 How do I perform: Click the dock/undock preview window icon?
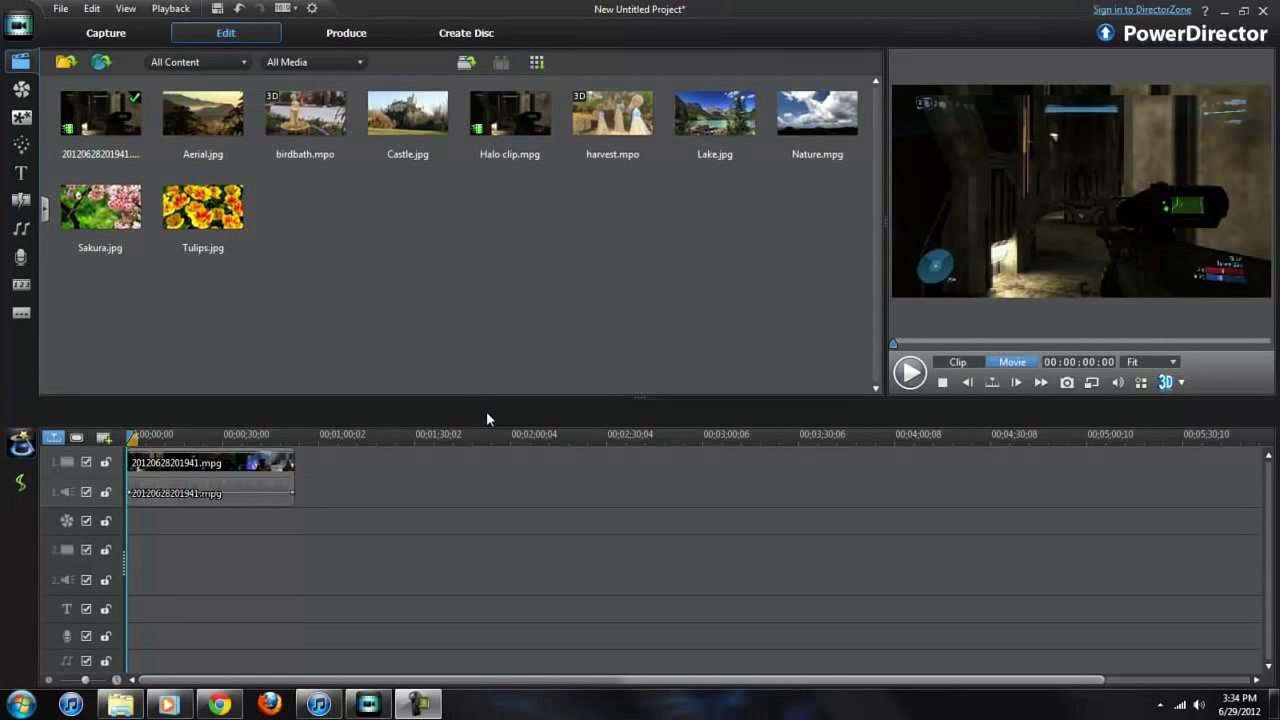pyautogui.click(x=1092, y=383)
